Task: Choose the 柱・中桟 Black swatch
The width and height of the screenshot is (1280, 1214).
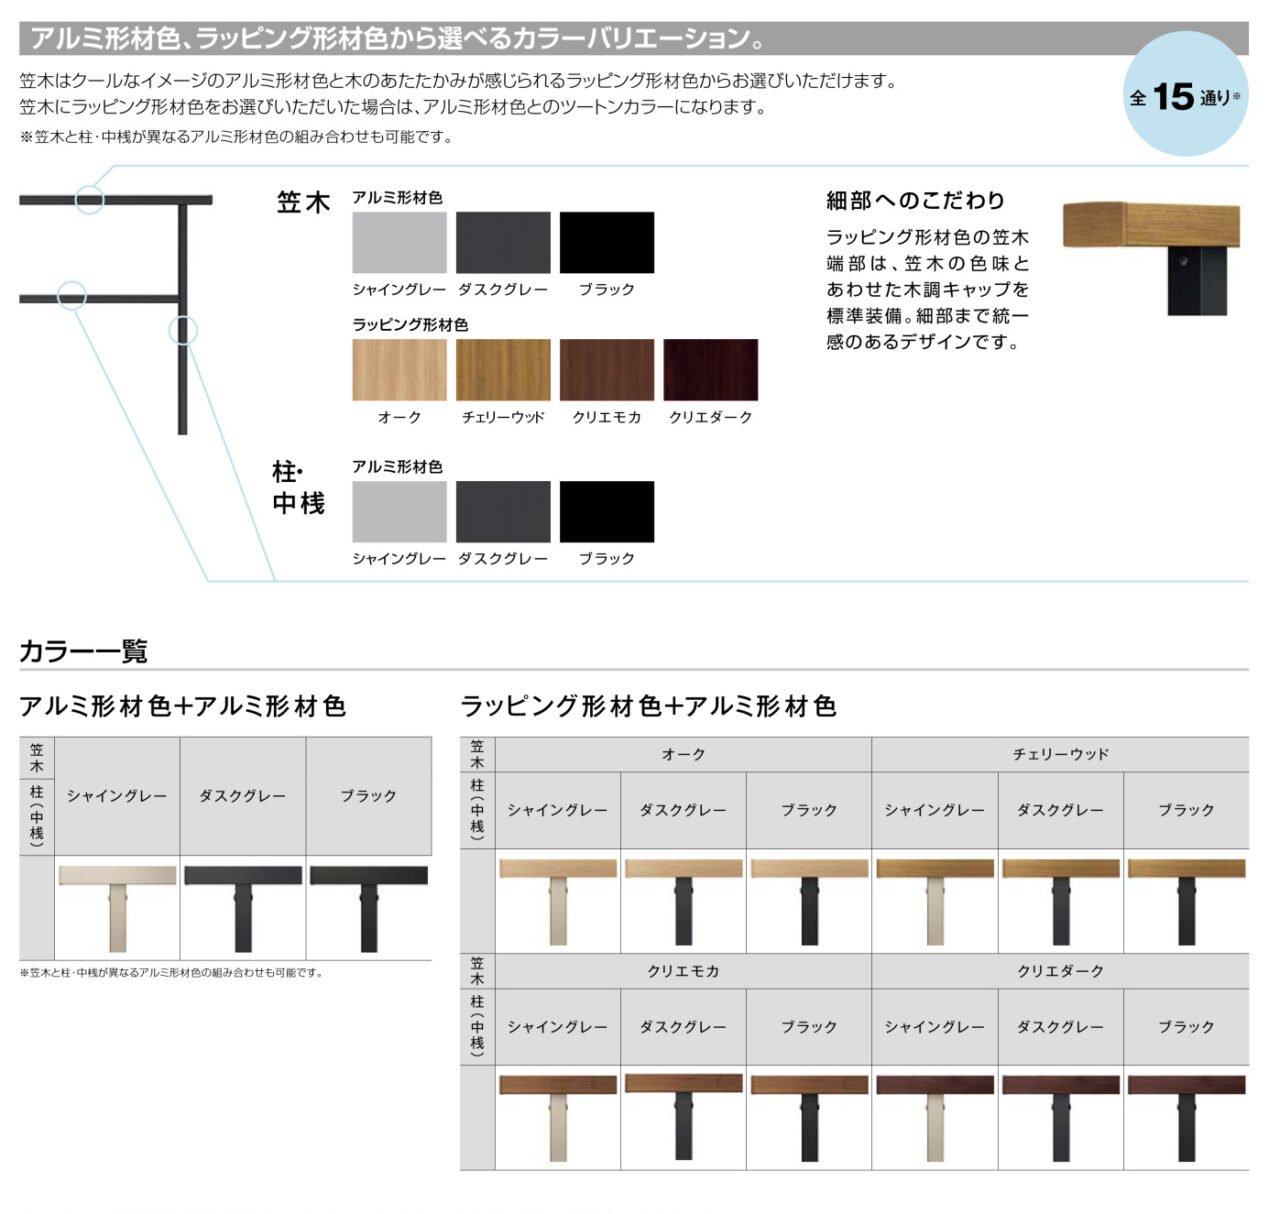Action: pyautogui.click(x=606, y=511)
